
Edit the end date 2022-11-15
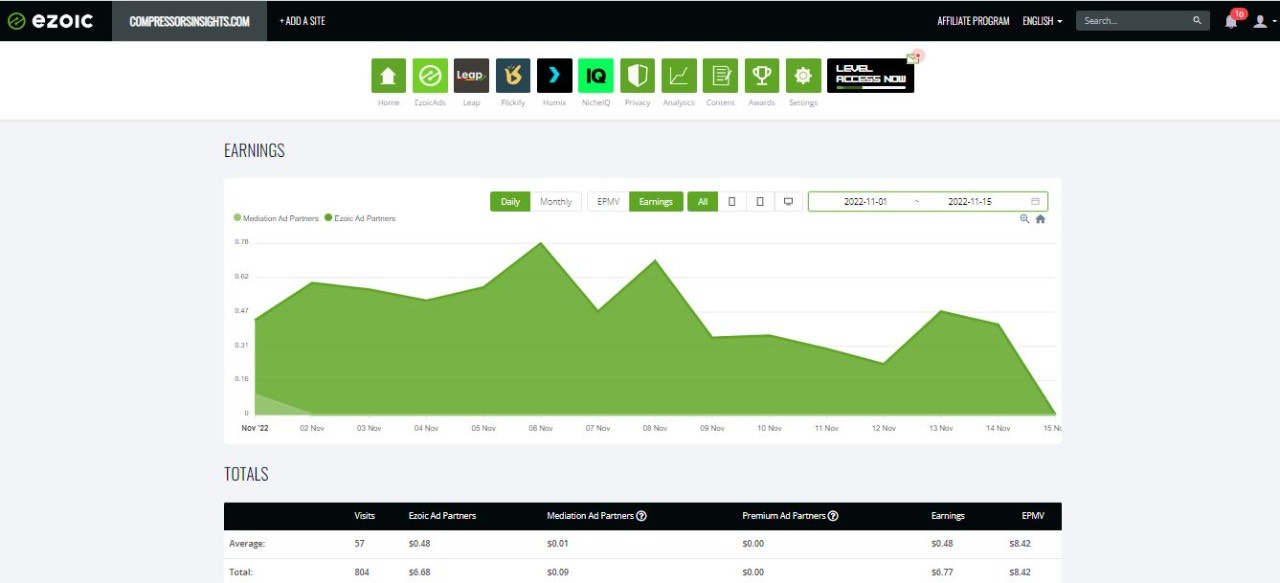tap(969, 202)
